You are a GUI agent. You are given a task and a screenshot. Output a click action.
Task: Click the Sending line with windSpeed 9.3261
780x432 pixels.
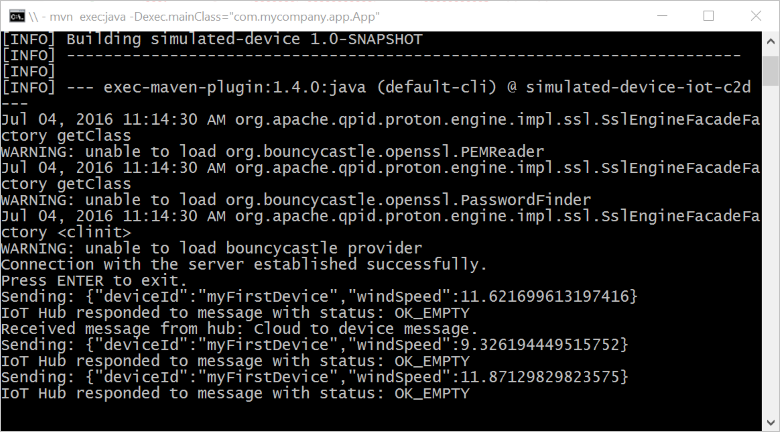click(x=314, y=344)
